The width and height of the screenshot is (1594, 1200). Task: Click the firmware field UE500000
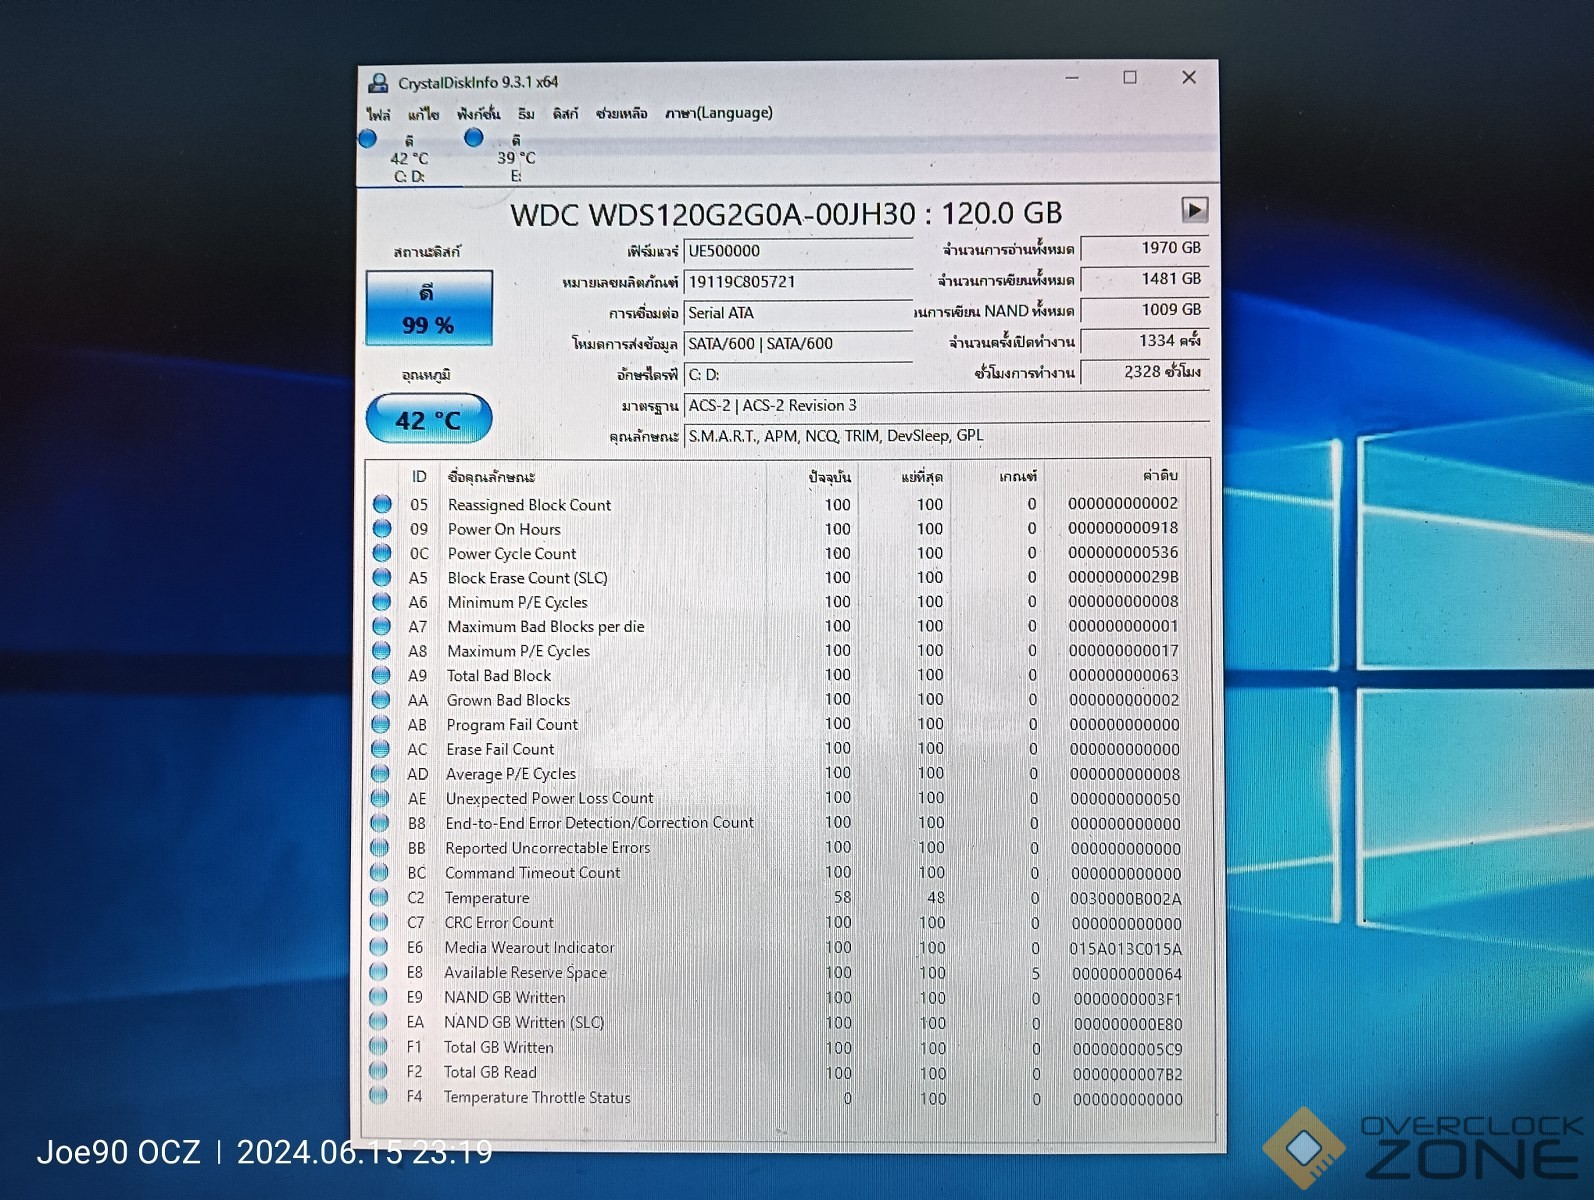click(797, 251)
